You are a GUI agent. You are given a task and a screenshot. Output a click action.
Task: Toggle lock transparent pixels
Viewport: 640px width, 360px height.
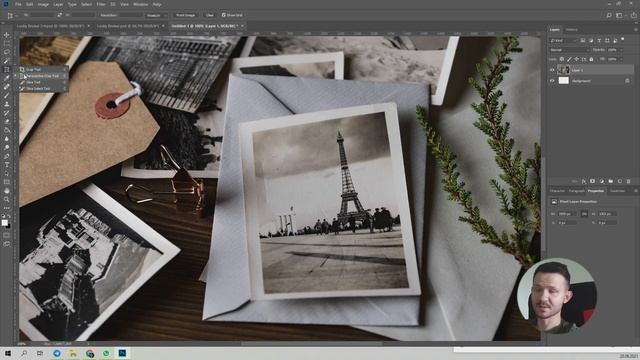point(562,59)
